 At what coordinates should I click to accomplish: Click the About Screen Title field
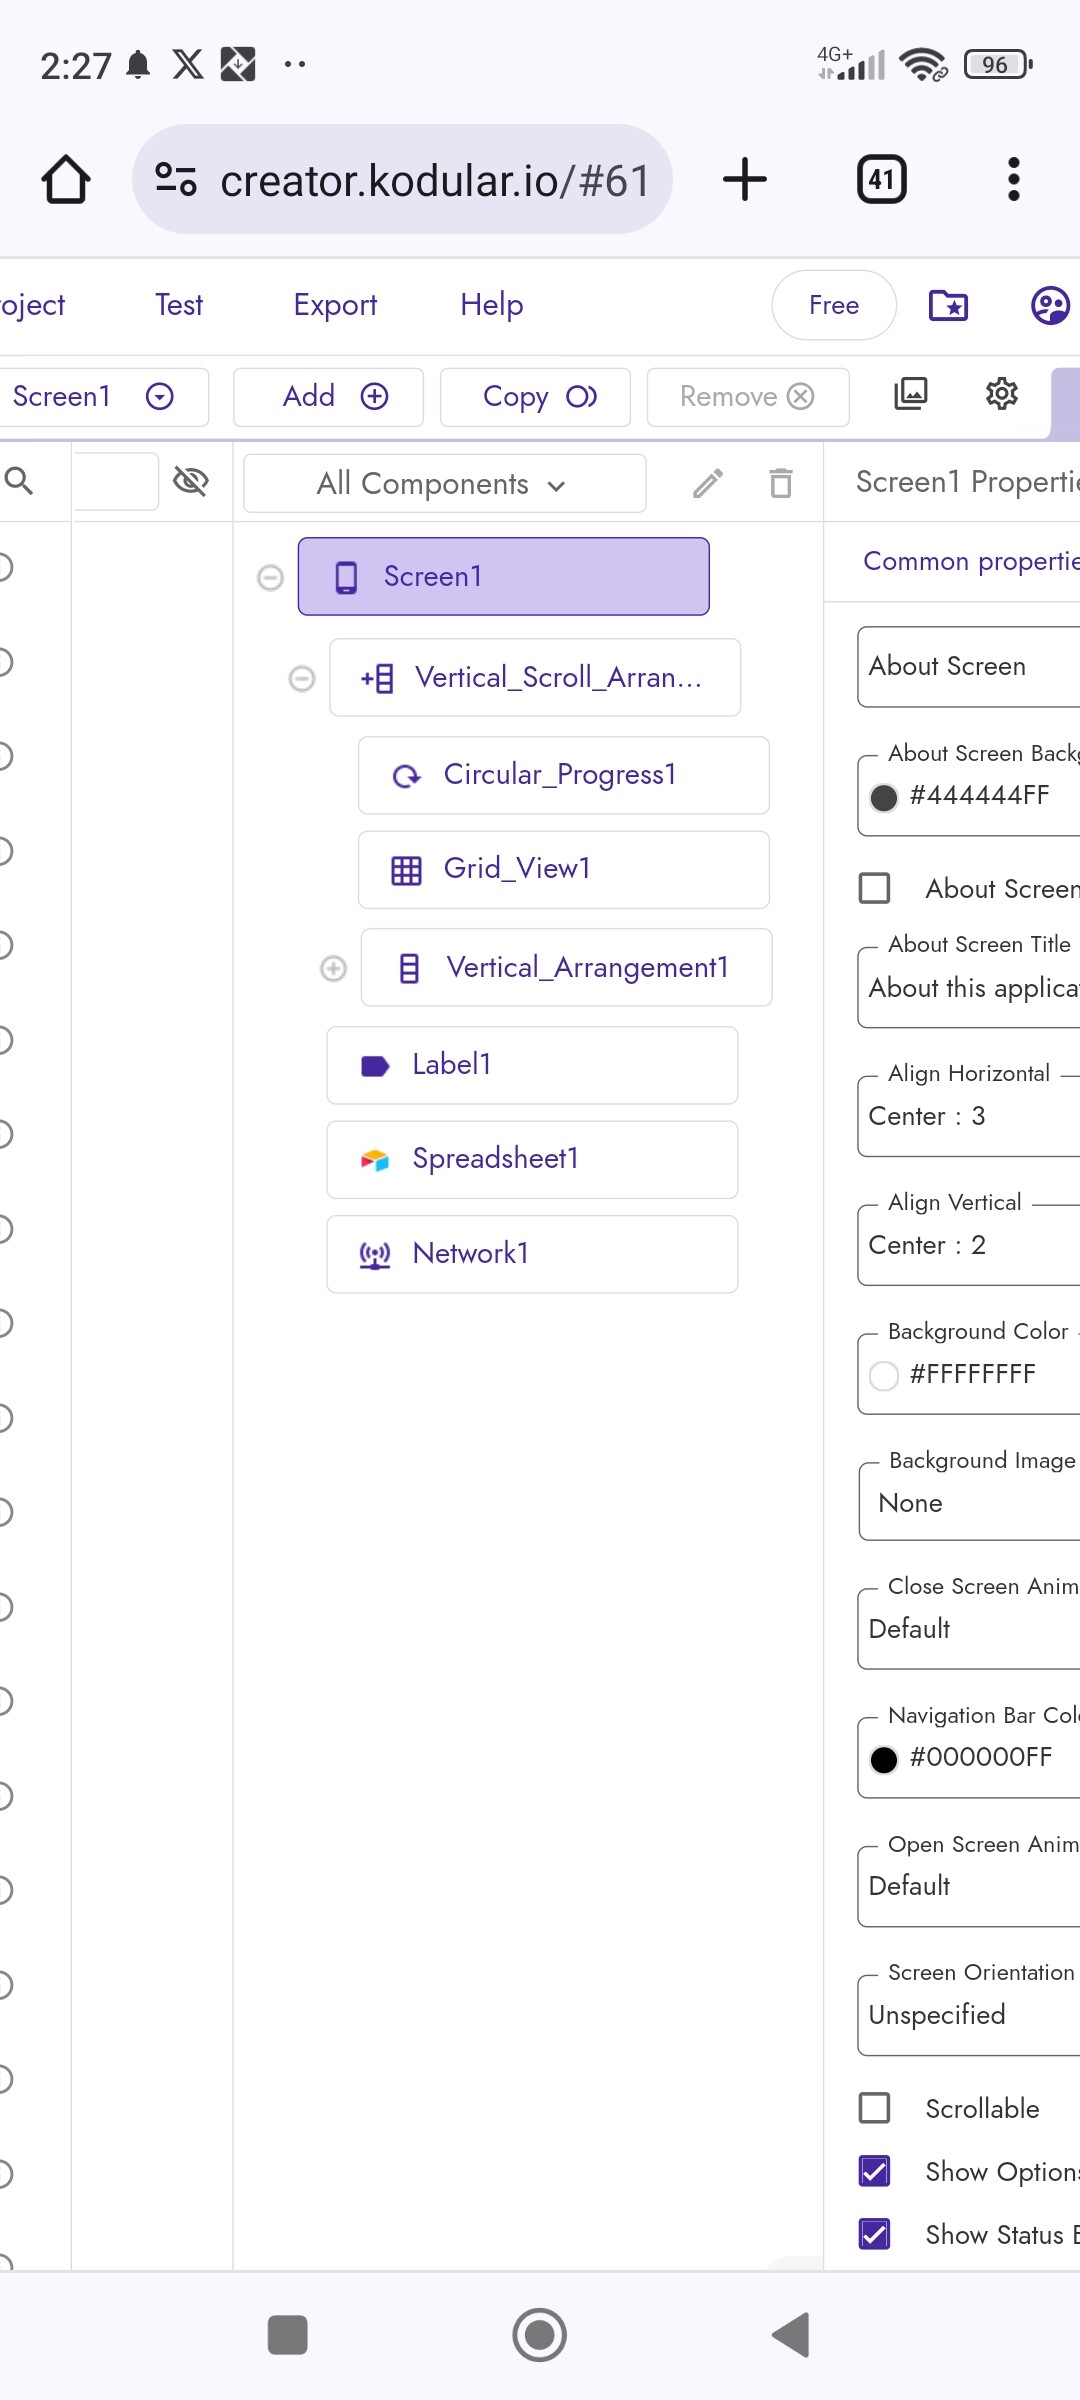pyautogui.click(x=969, y=988)
